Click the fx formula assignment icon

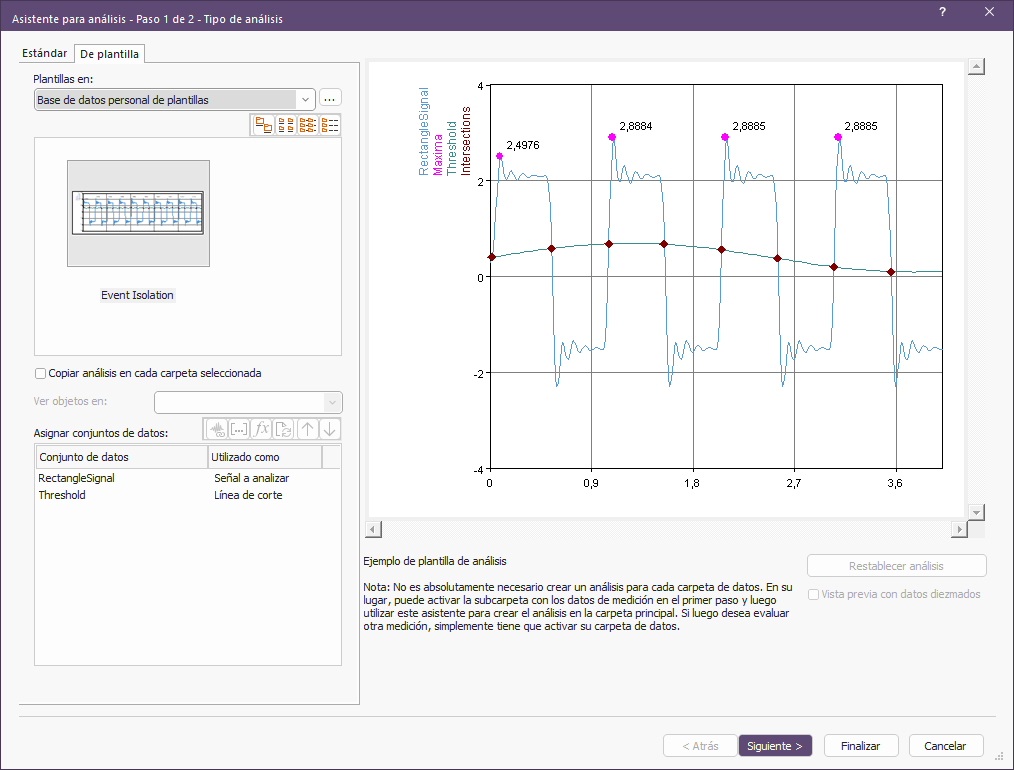click(262, 429)
